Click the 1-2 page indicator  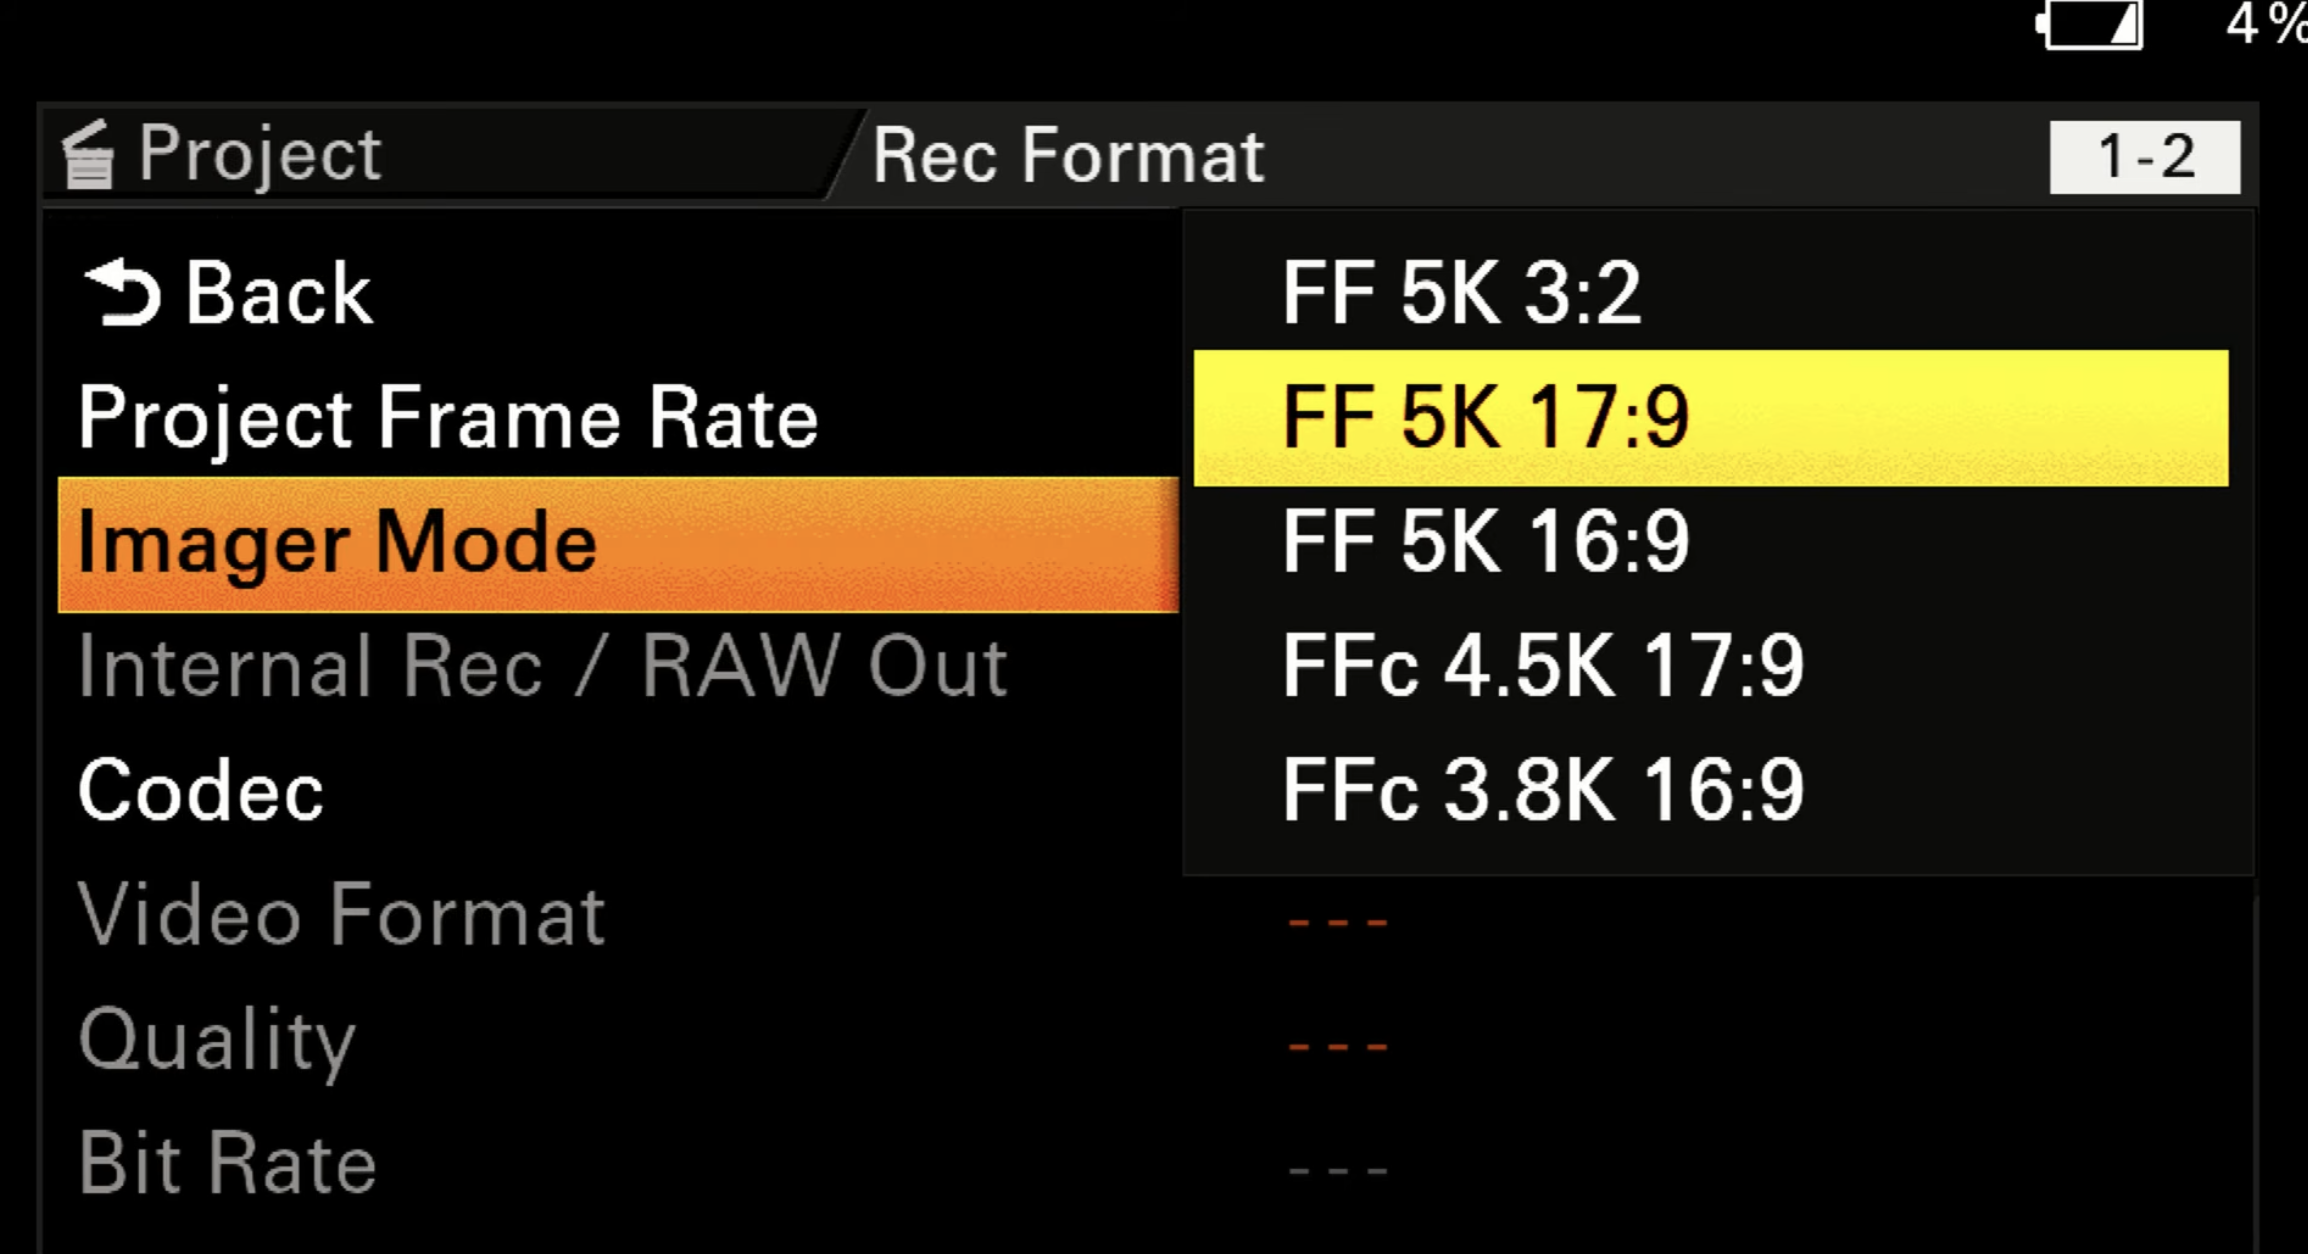click(x=2144, y=157)
